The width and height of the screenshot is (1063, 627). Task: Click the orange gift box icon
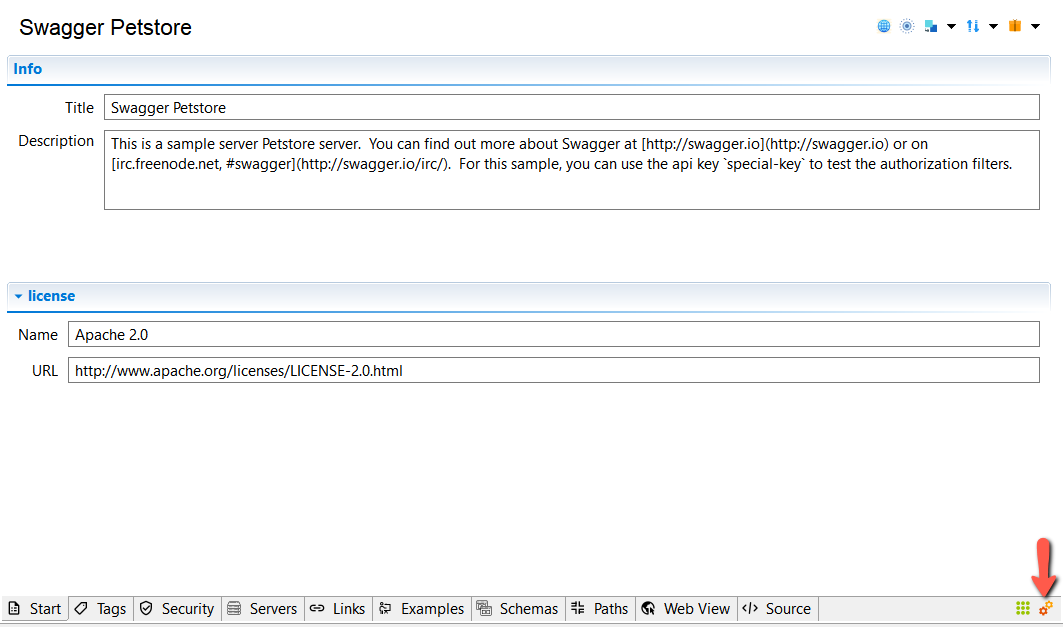pos(1015,26)
